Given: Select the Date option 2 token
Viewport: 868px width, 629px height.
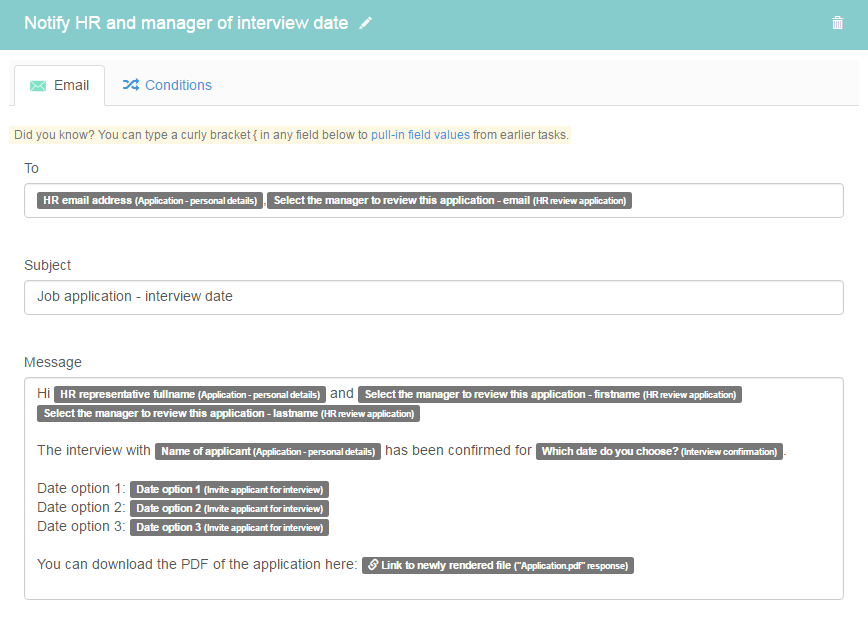Looking at the screenshot, I should (x=229, y=508).
